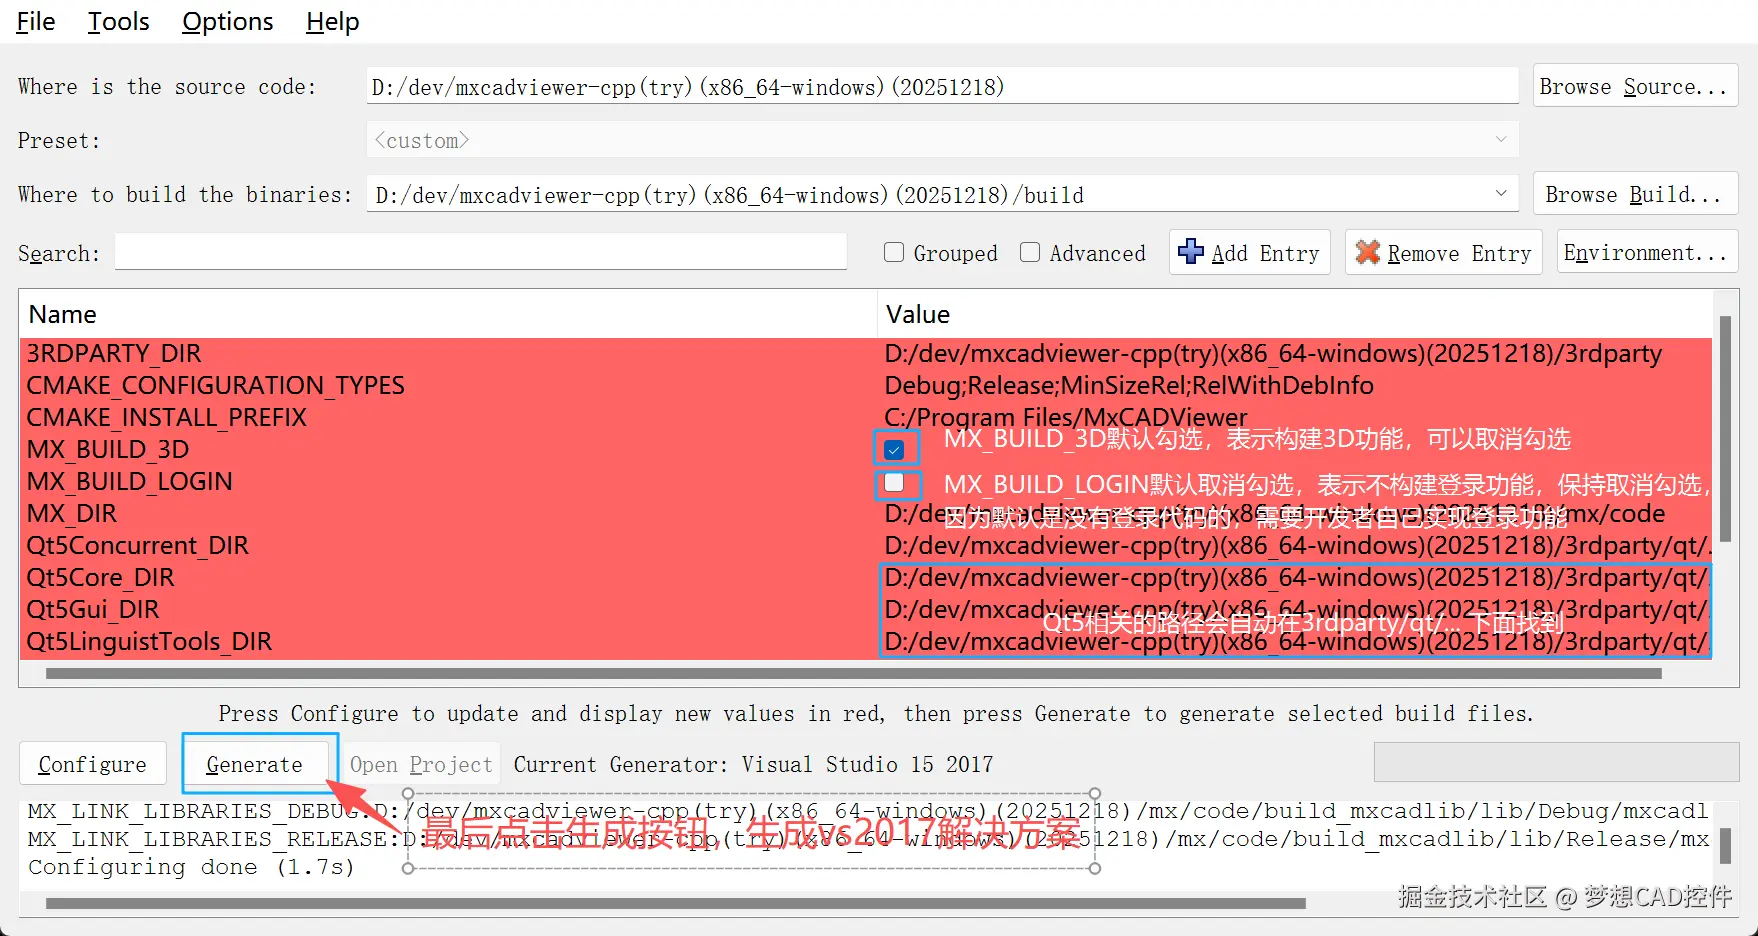This screenshot has width=1758, height=936.
Task: Select the CMAKE_CONFIGURATION_TYPES entry
Action: click(x=215, y=385)
